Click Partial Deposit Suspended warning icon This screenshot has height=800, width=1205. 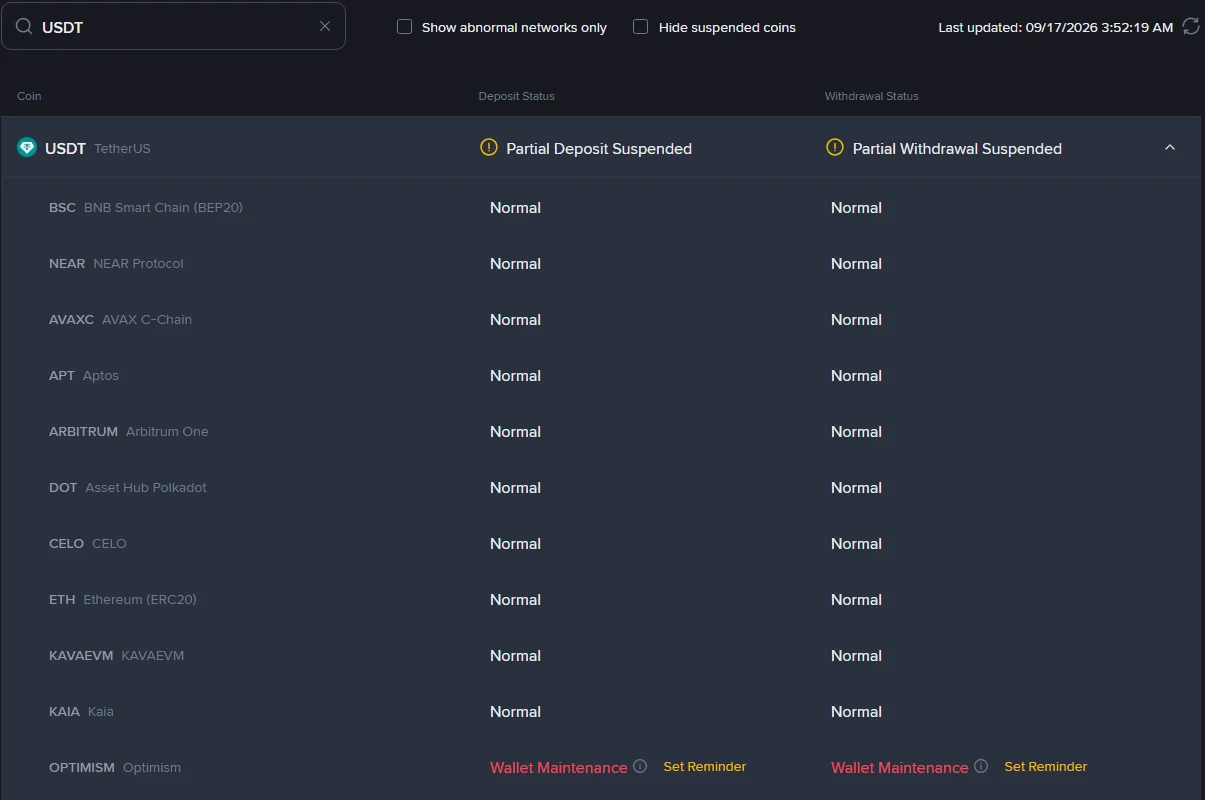pos(489,148)
